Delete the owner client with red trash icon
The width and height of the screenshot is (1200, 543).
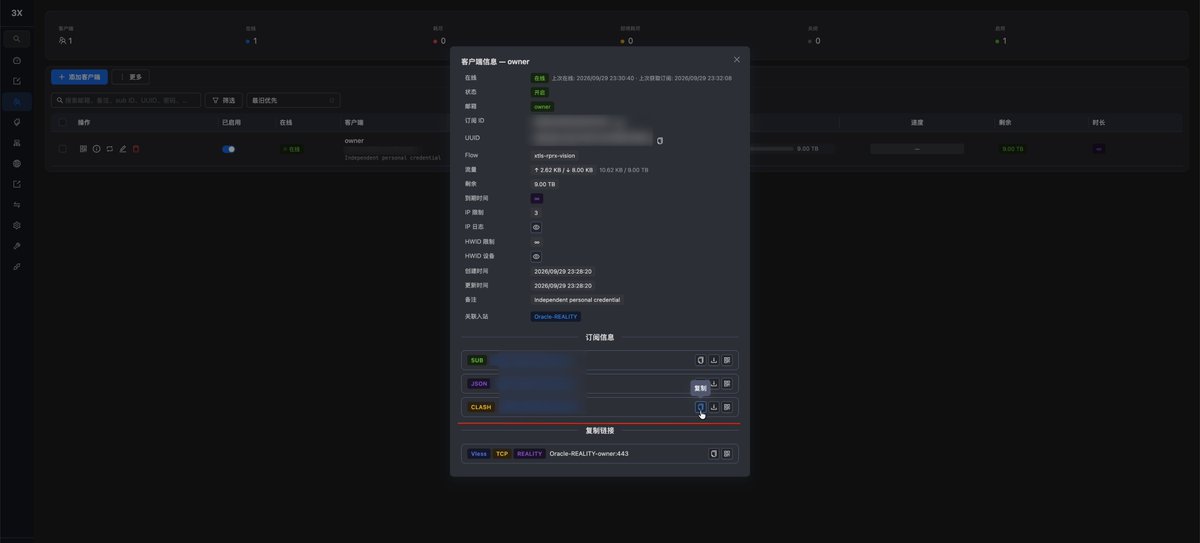pos(136,149)
